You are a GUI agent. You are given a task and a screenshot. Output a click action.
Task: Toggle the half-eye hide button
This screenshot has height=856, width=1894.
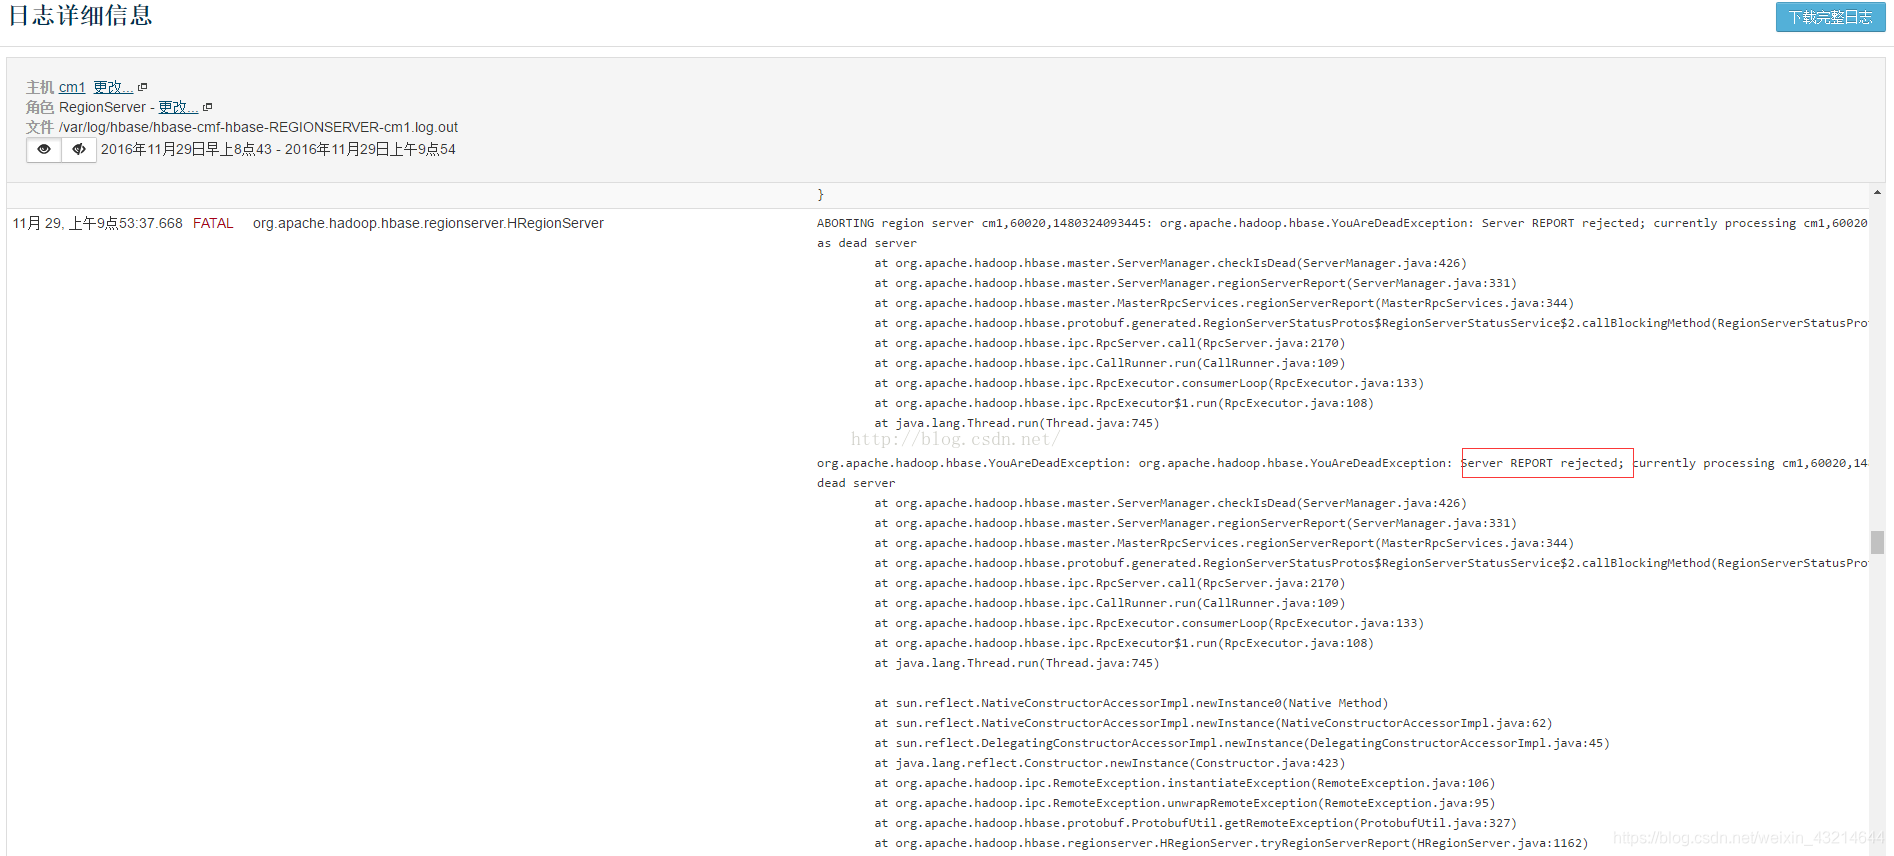coord(79,149)
